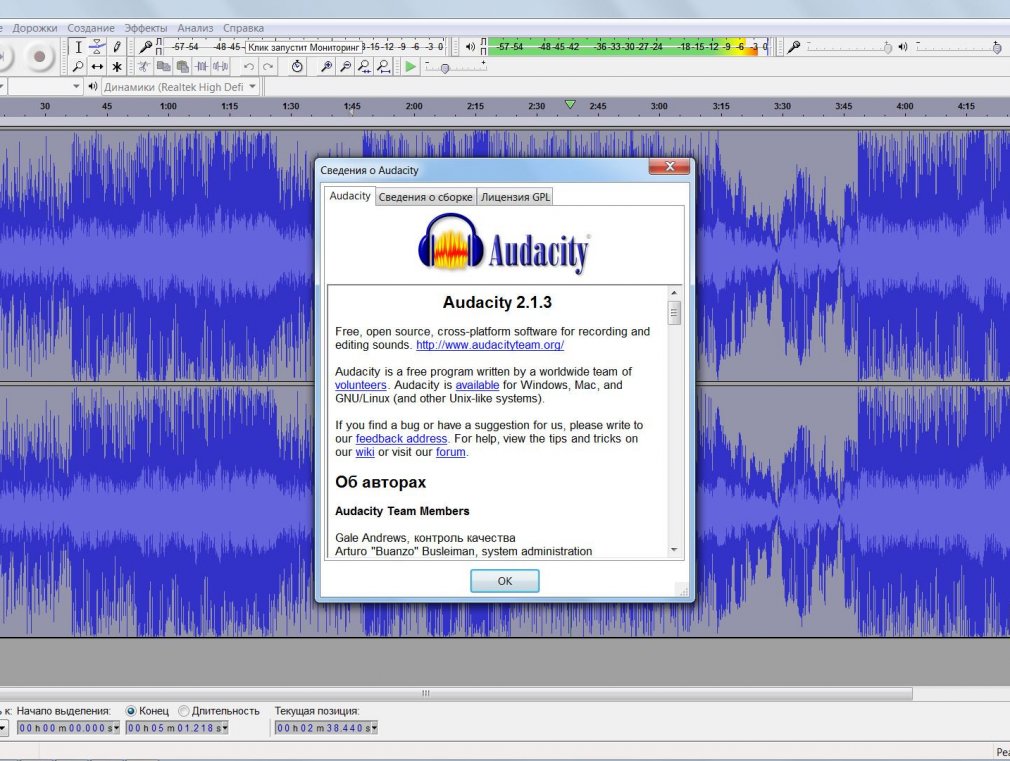Click the Copy icon in edit toolbar
Viewport: 1010px width, 761px height.
[163, 66]
